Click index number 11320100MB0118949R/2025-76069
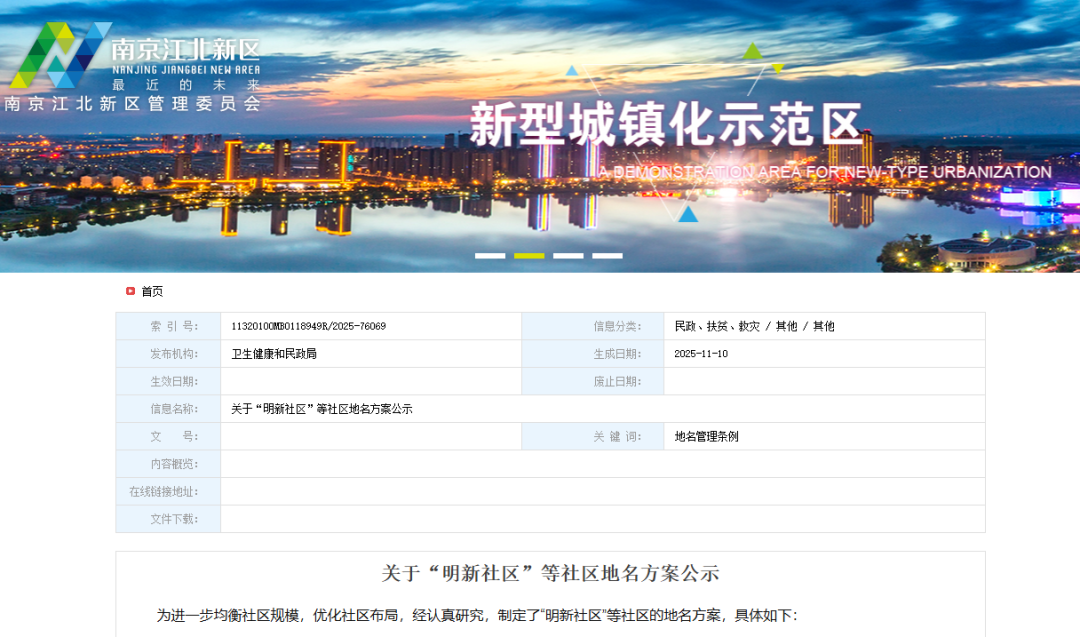The width and height of the screenshot is (1080, 637). (309, 326)
